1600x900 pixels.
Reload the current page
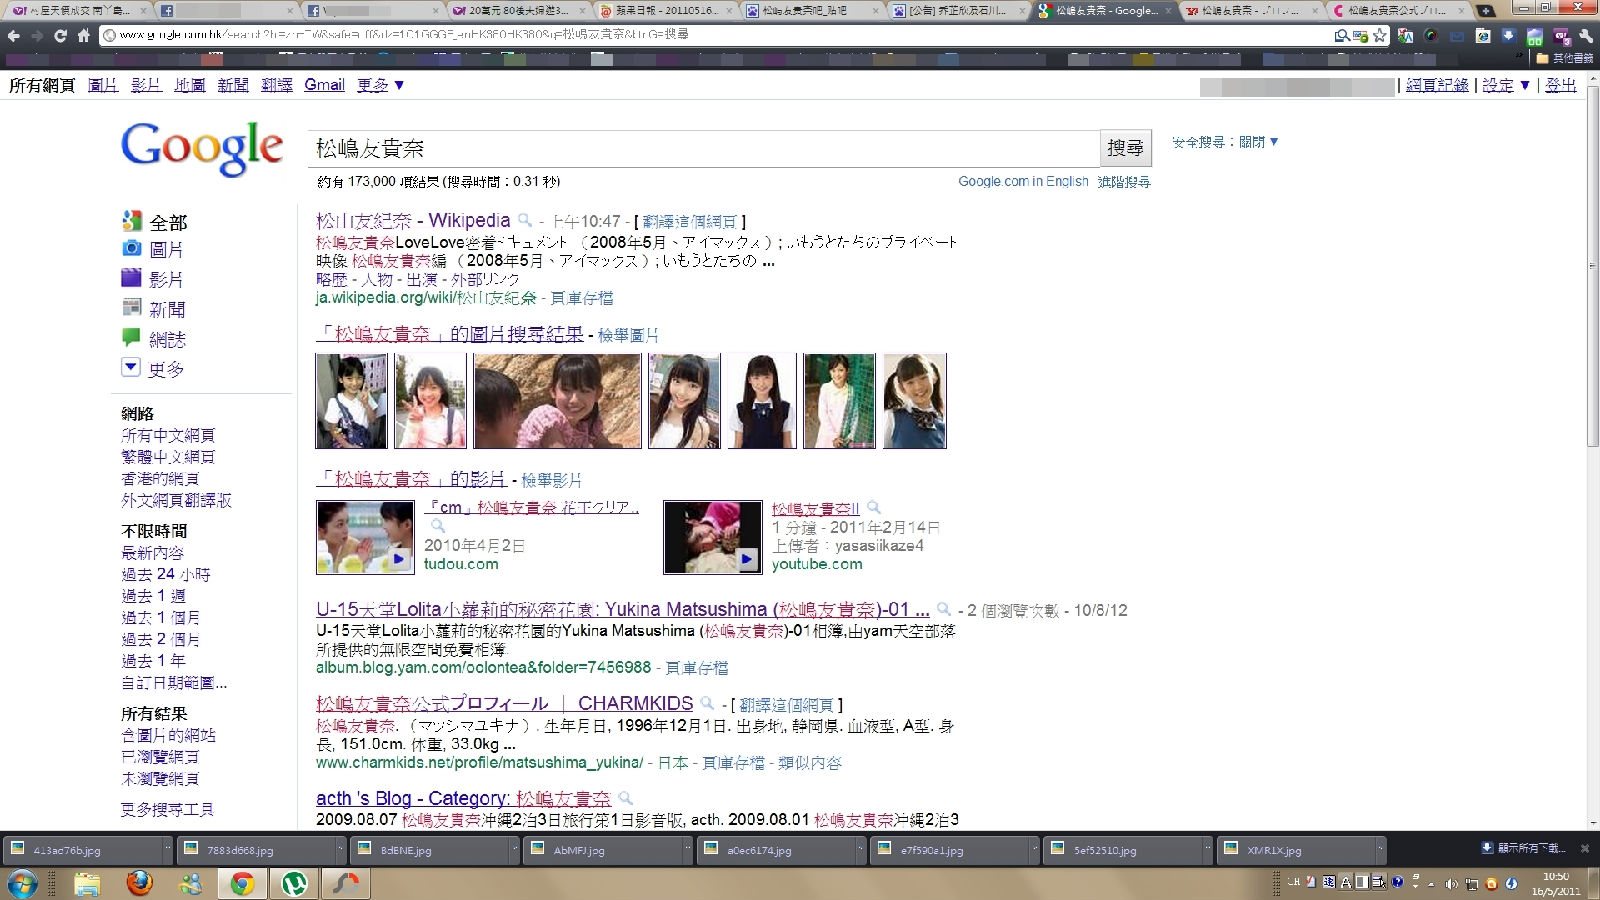click(x=60, y=35)
